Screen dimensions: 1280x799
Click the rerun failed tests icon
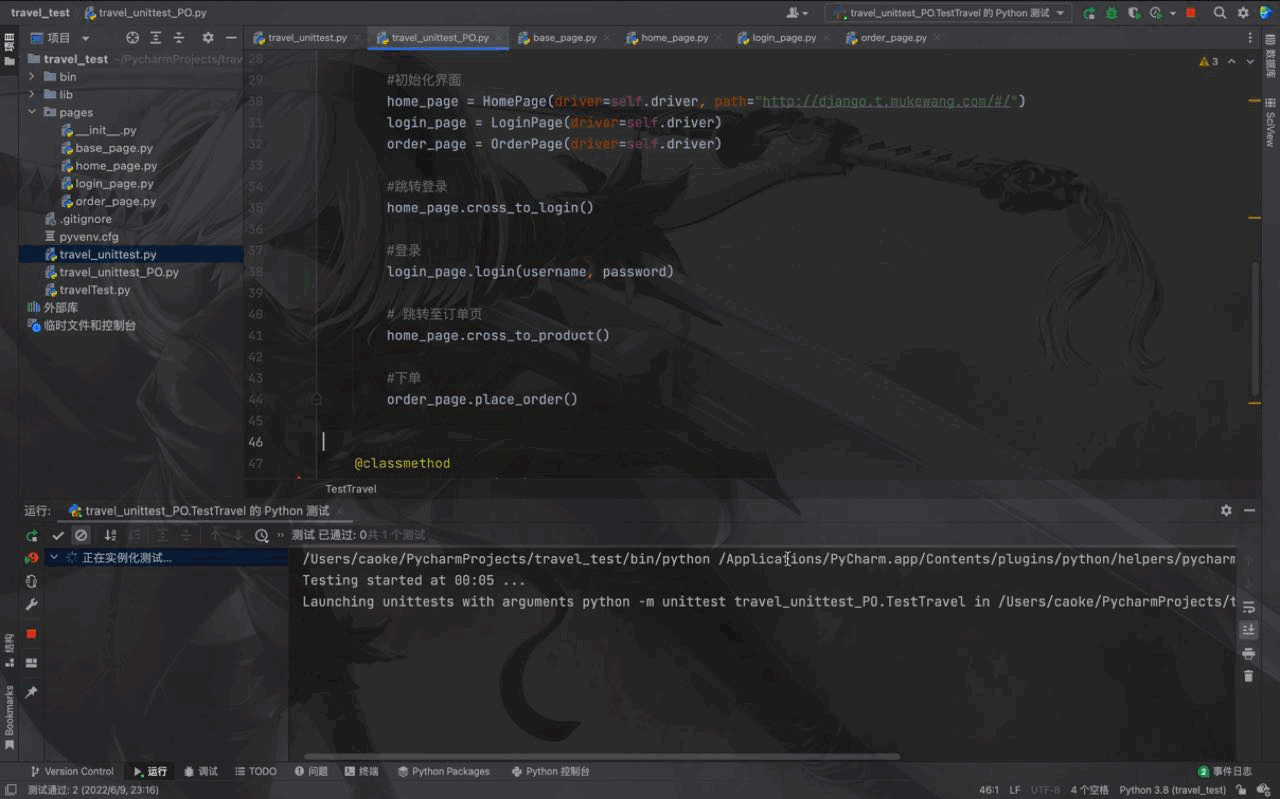click(32, 558)
